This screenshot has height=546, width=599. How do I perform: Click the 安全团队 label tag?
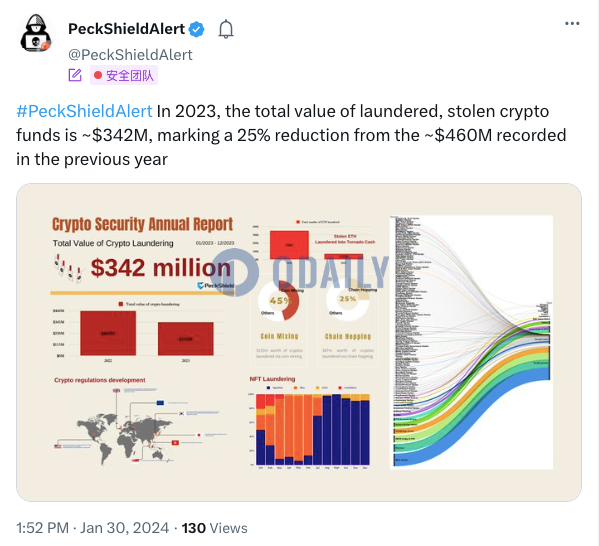[x=124, y=75]
